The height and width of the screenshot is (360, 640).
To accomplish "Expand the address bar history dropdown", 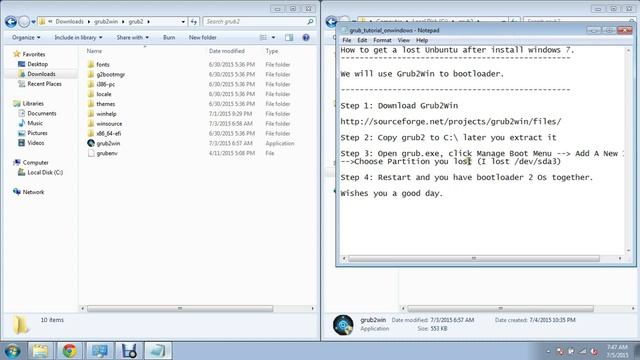I will 183,22.
